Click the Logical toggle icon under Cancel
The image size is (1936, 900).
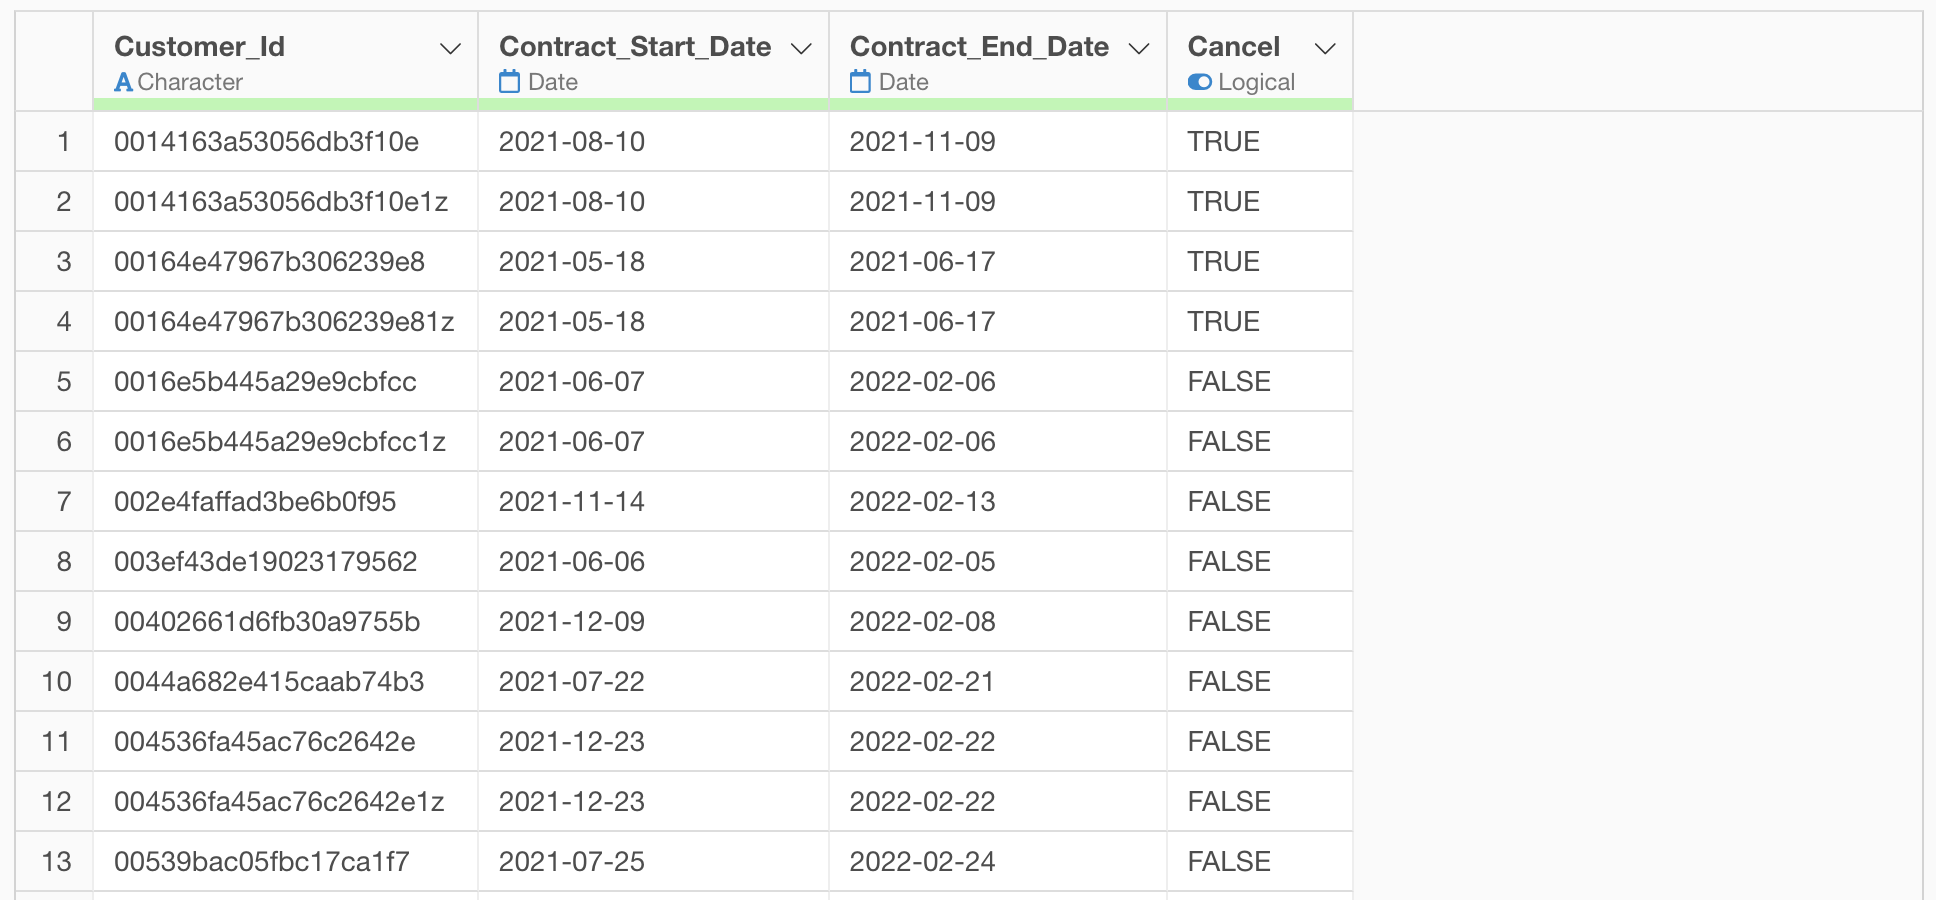tap(1199, 82)
